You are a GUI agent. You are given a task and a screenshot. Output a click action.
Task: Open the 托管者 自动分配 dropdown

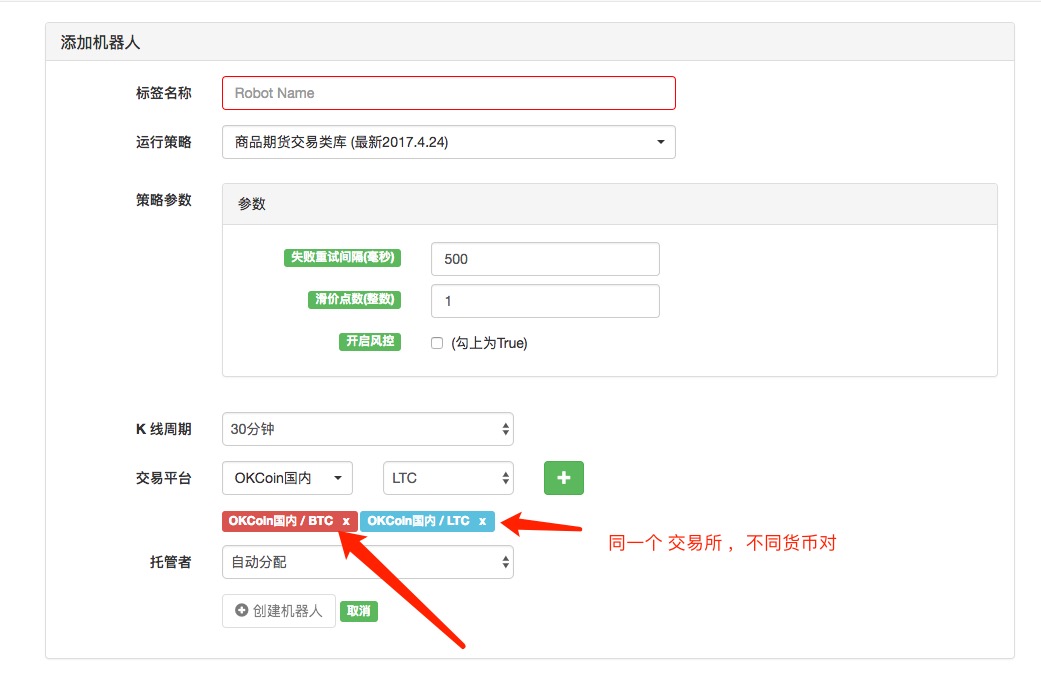pyautogui.click(x=368, y=562)
